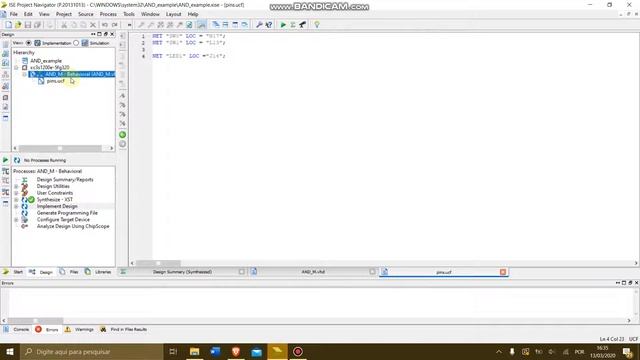The image size is (640, 360).
Task: Open the Warnings output tab
Action: click(x=80, y=329)
